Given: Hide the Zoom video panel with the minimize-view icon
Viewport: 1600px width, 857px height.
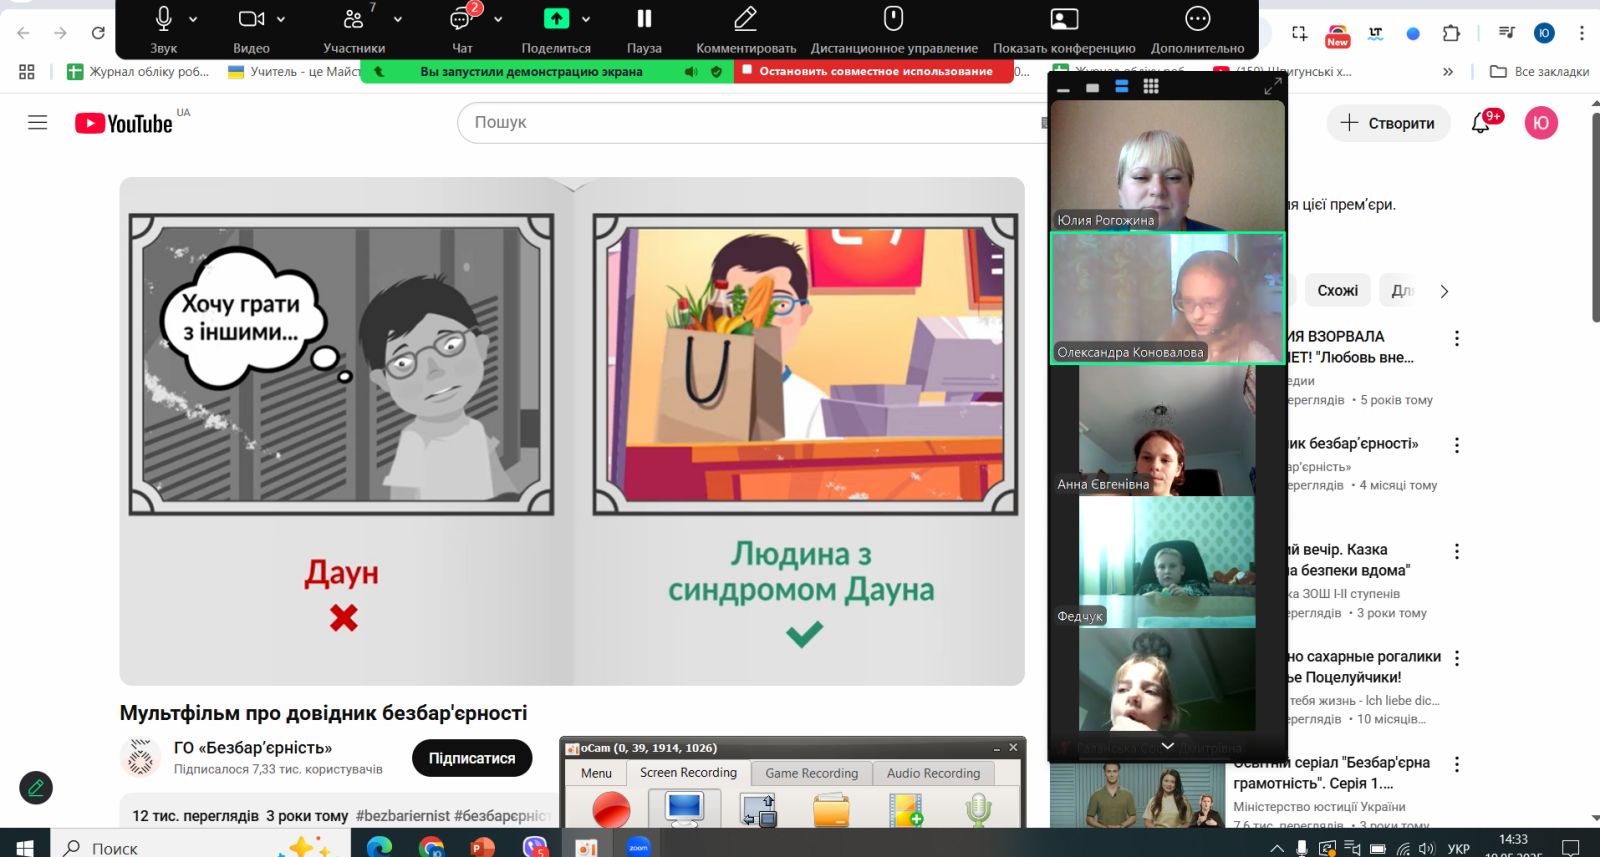Looking at the screenshot, I should coord(1063,88).
